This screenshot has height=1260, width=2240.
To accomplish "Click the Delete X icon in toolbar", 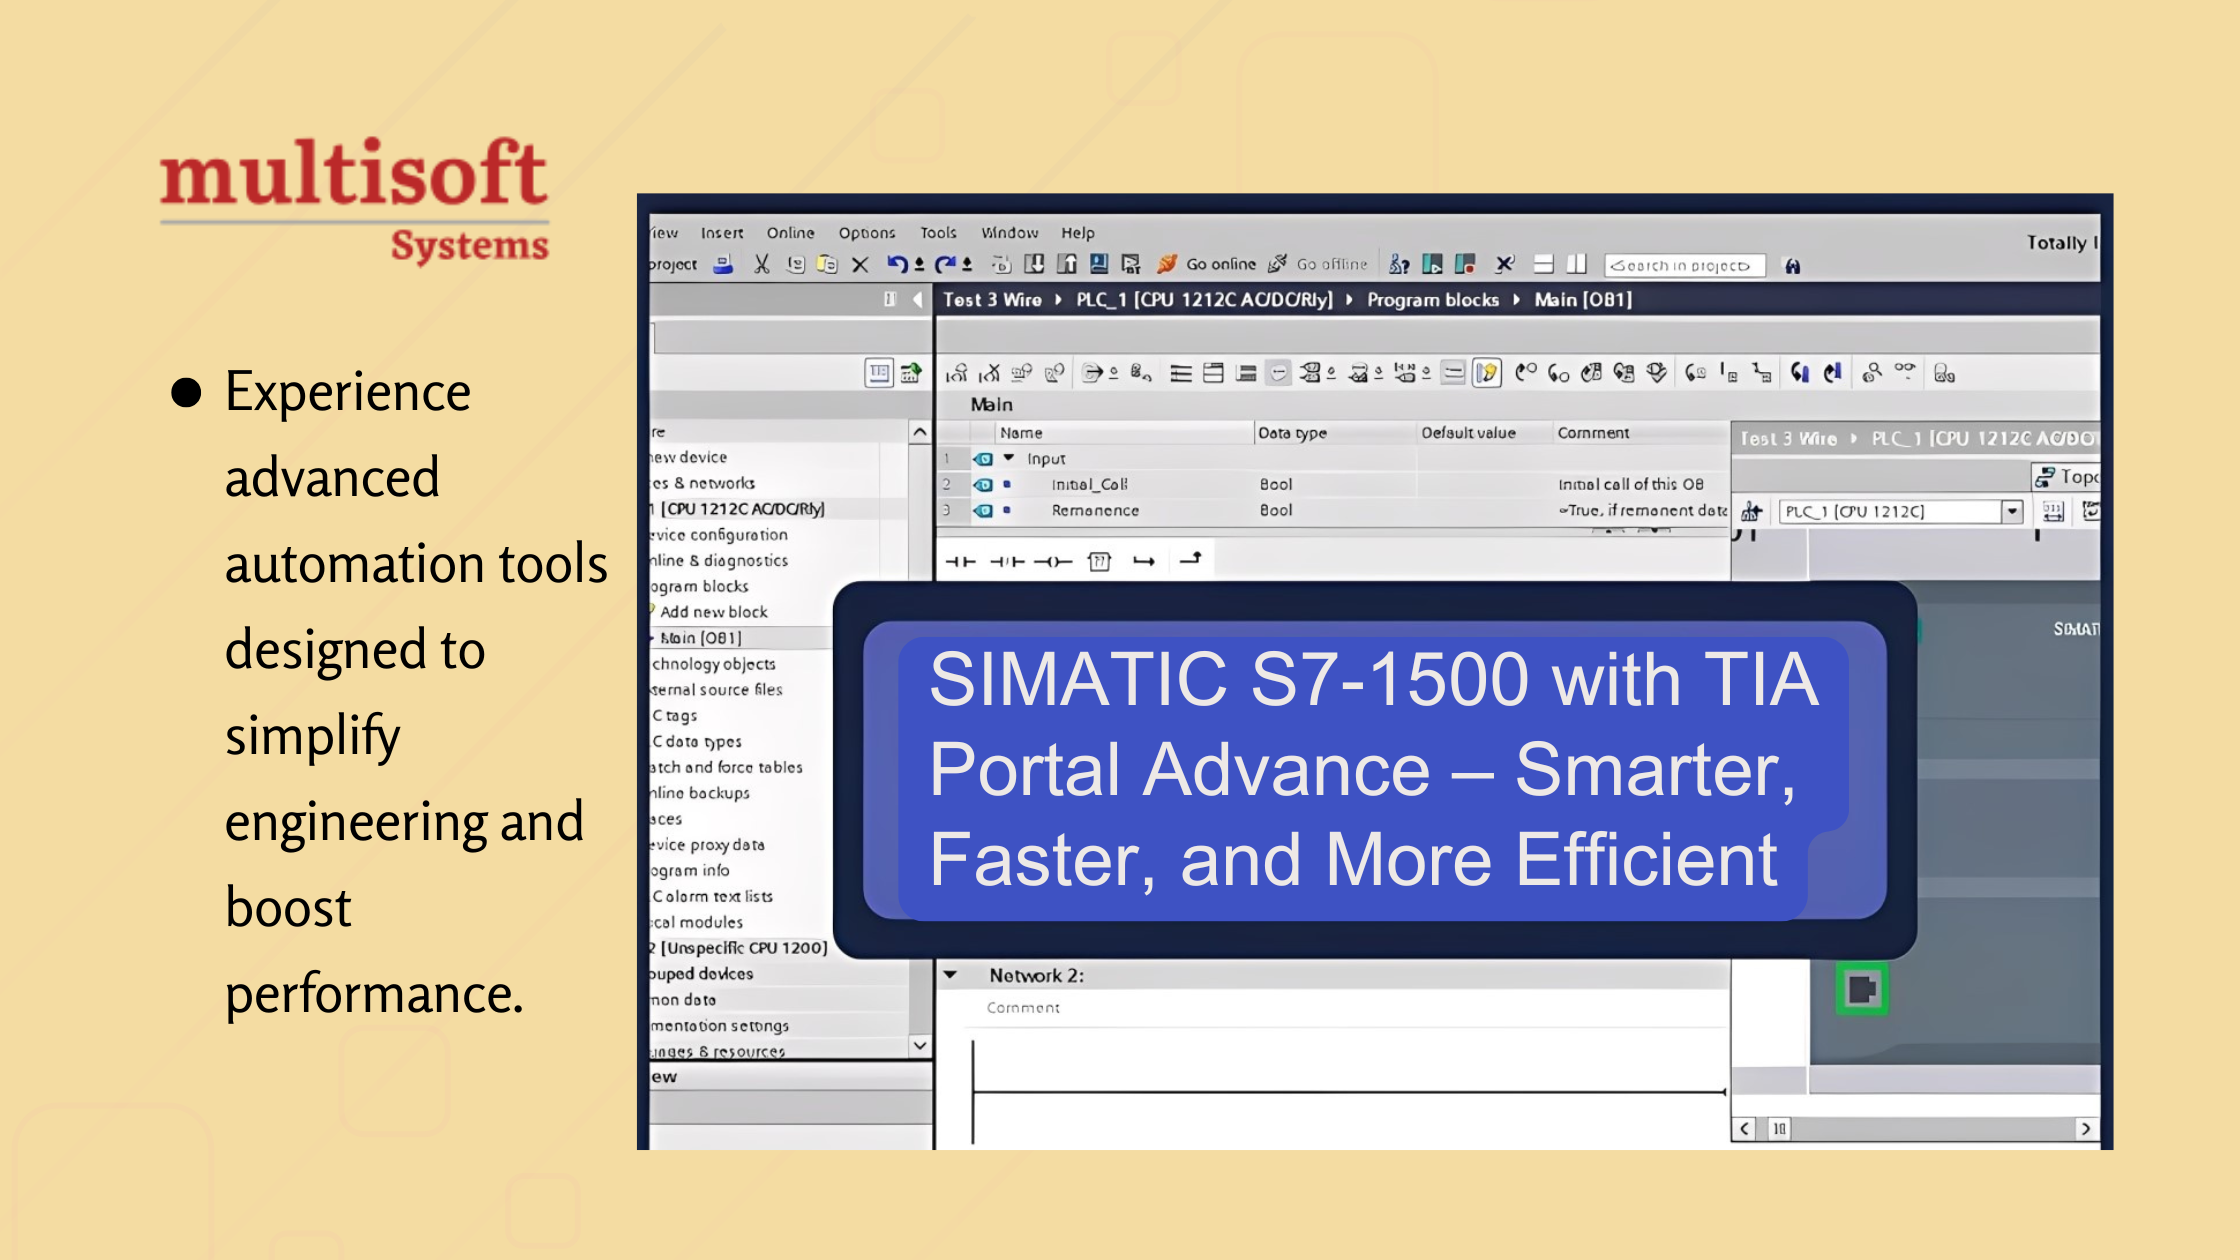I will point(859,264).
